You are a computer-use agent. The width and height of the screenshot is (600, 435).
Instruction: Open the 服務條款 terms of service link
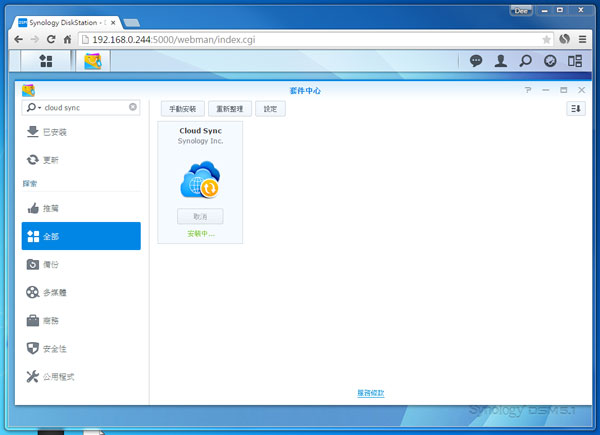[370, 393]
